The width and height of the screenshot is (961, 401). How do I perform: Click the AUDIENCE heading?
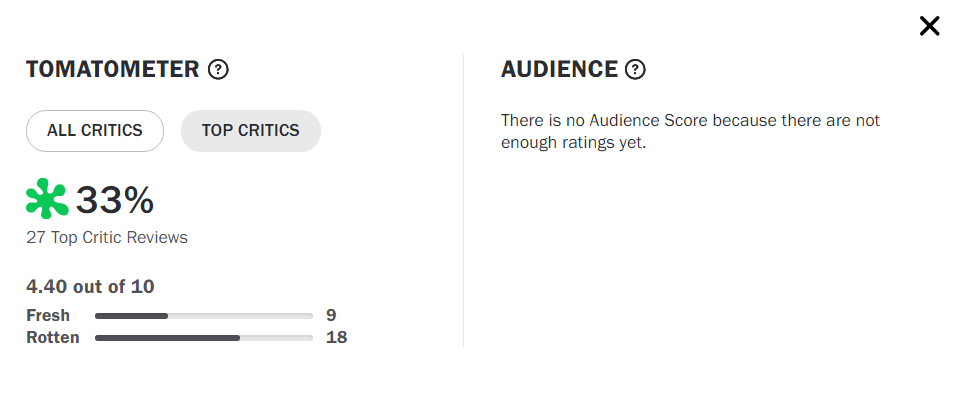point(559,70)
